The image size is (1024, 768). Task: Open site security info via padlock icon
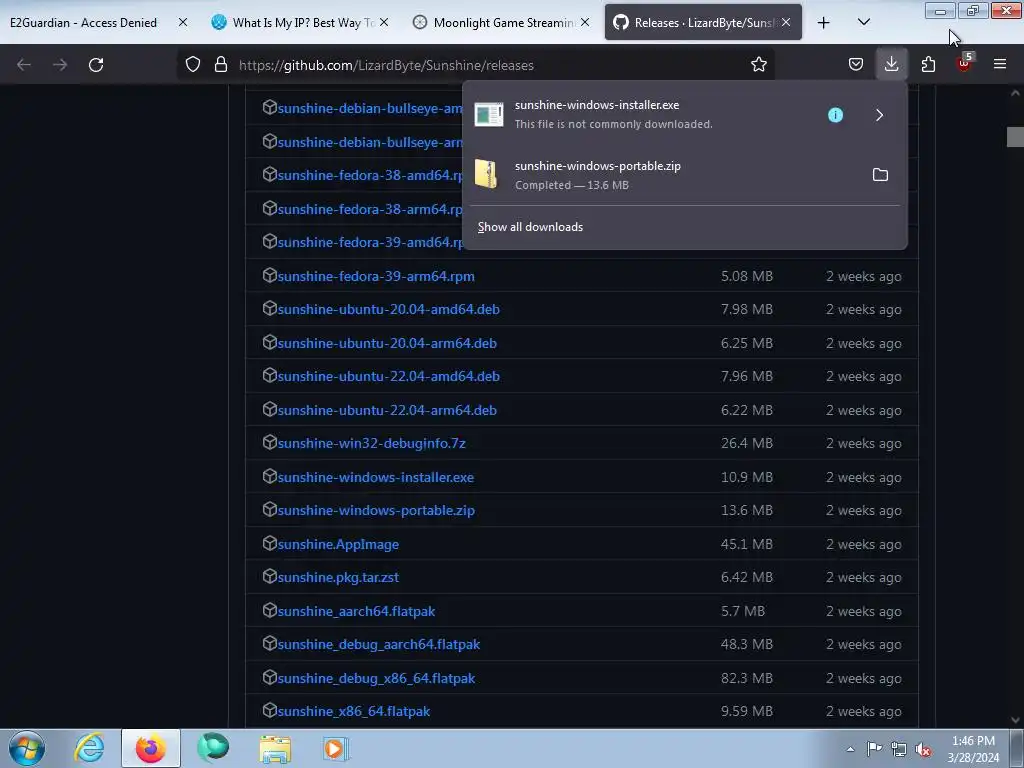[221, 64]
